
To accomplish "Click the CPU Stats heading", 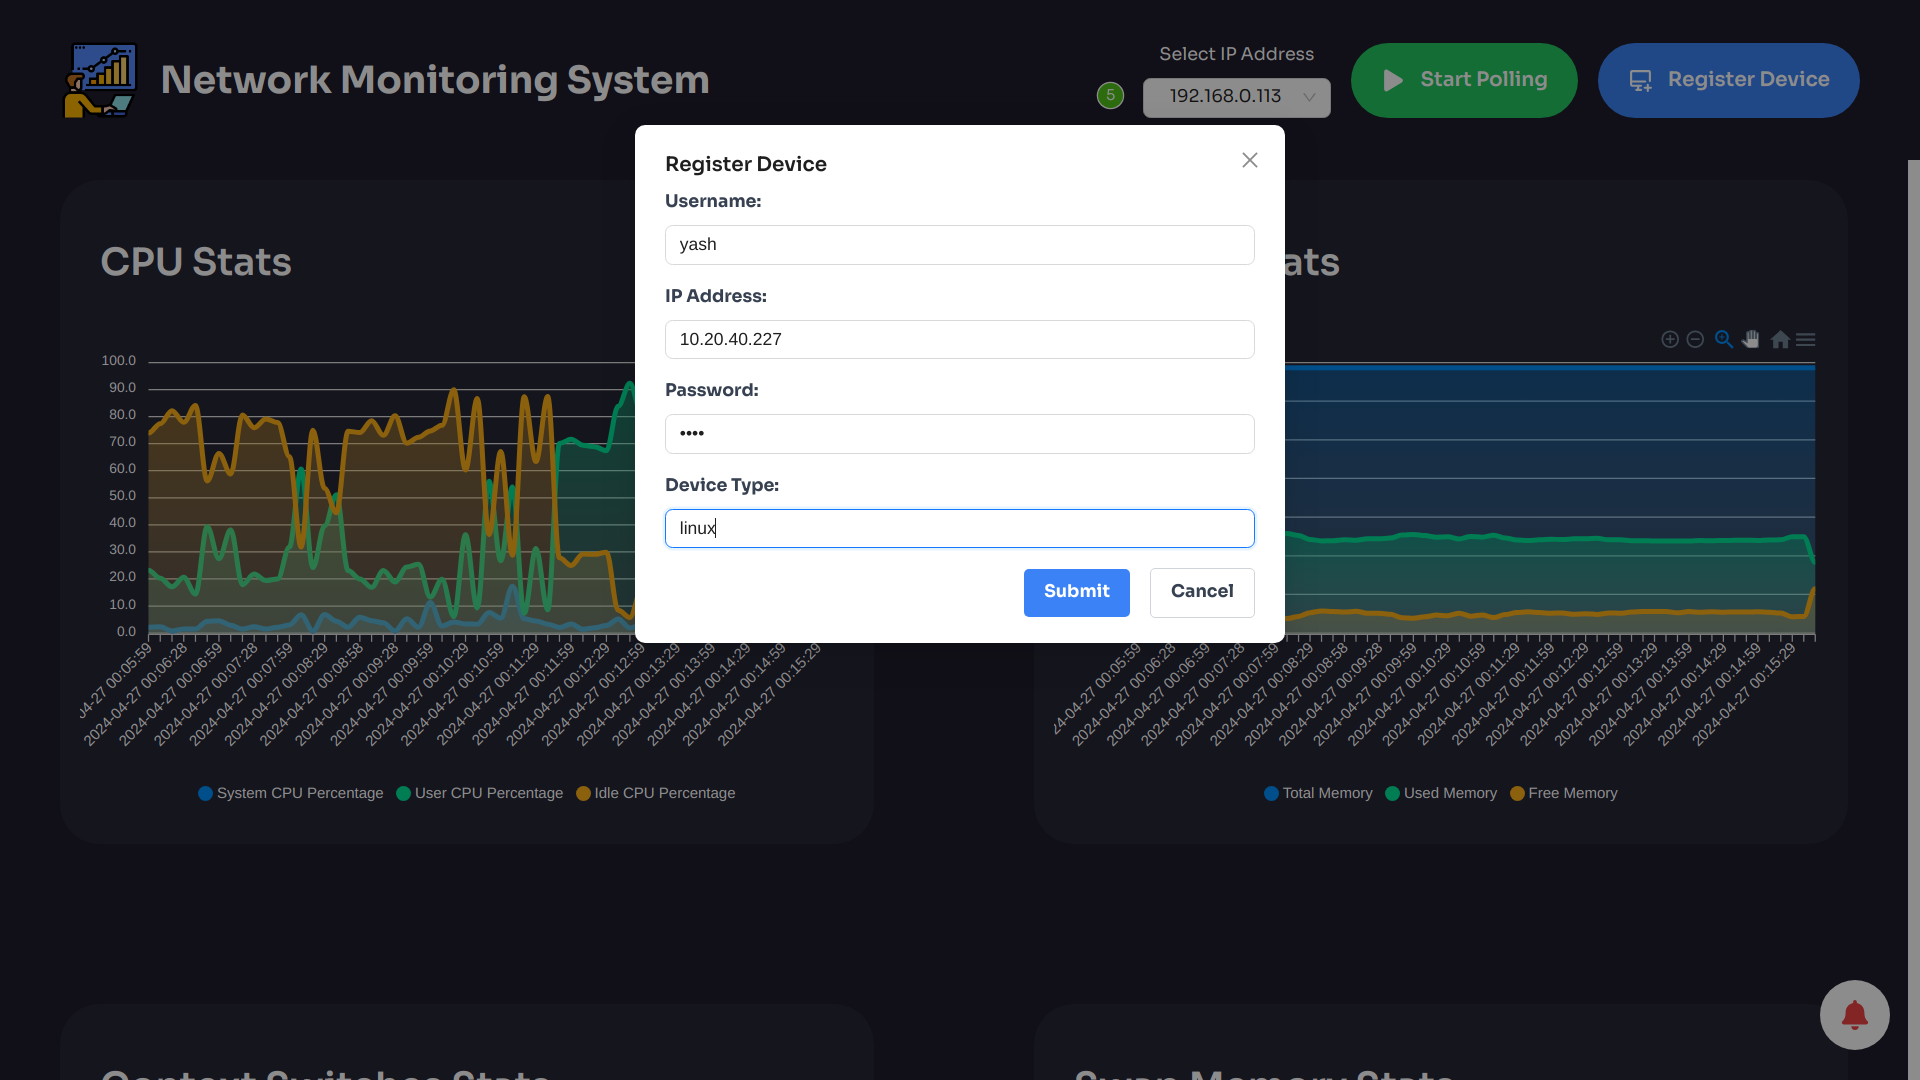I will click(x=196, y=262).
